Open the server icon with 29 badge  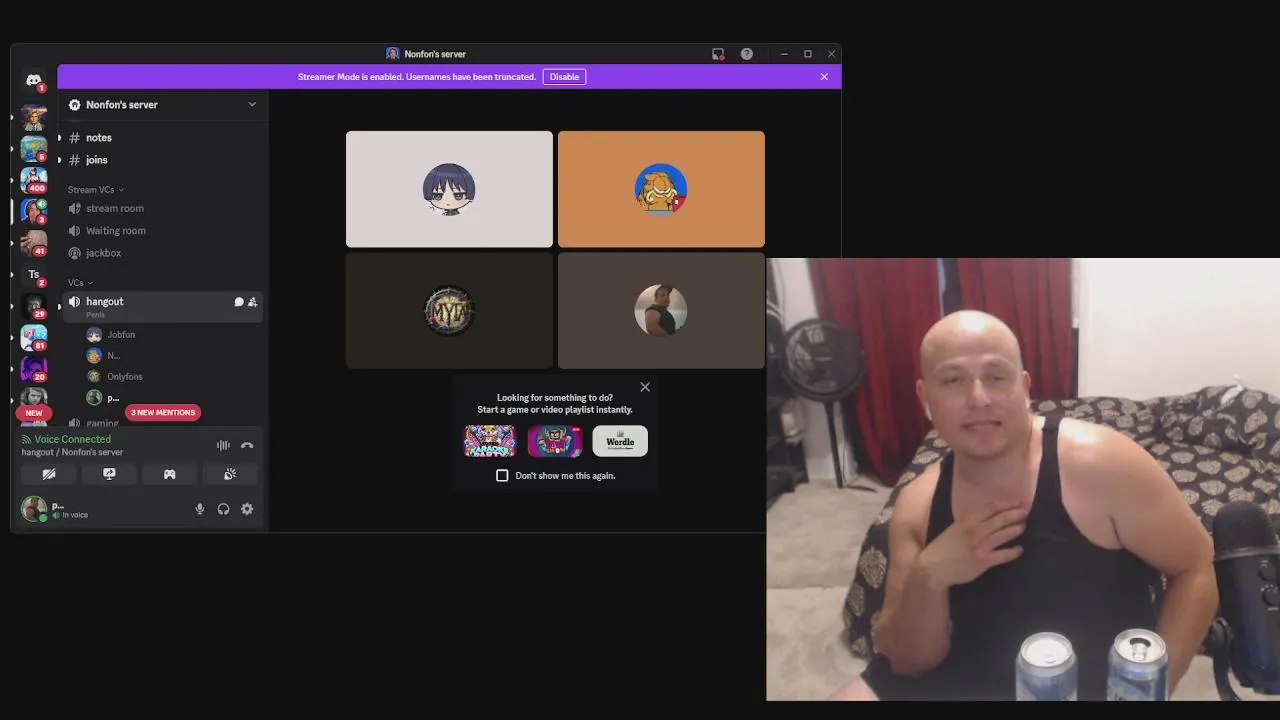click(x=34, y=306)
